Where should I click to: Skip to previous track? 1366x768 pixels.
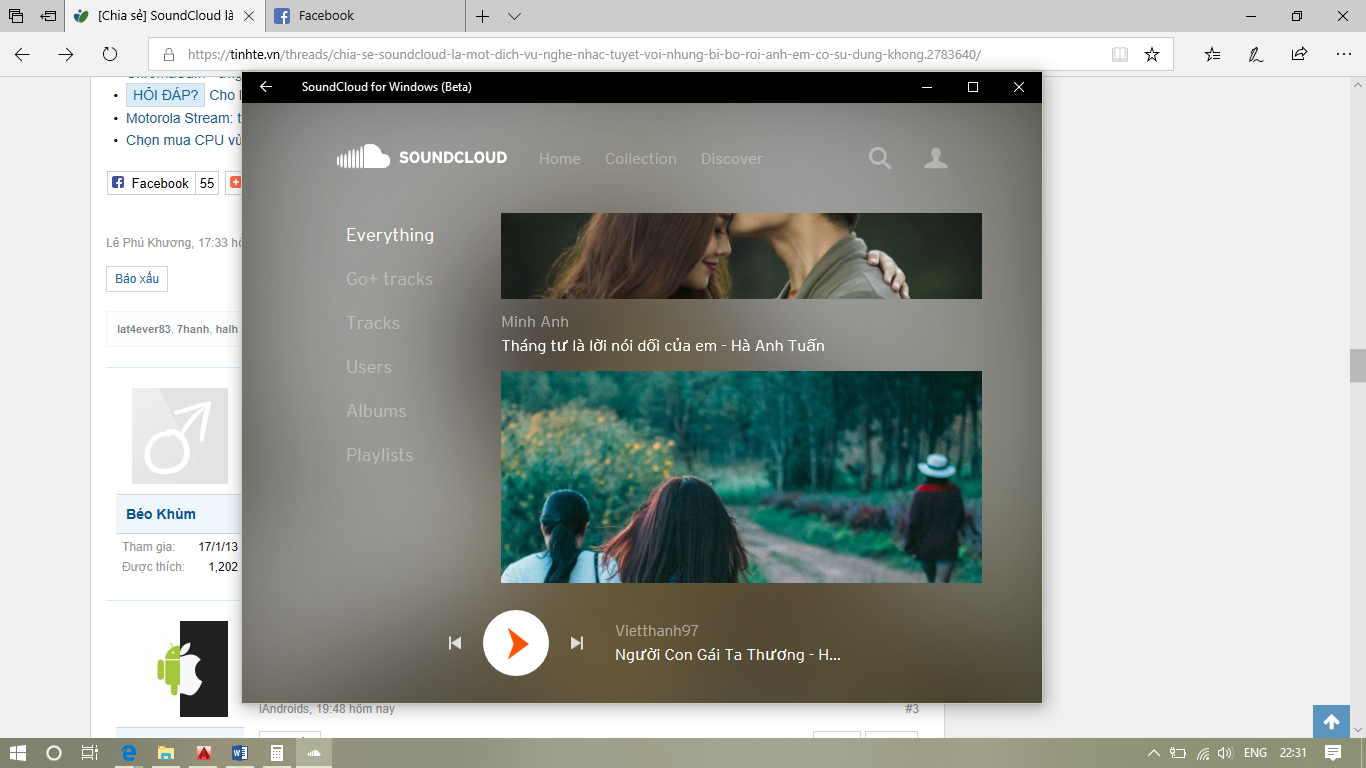point(455,643)
